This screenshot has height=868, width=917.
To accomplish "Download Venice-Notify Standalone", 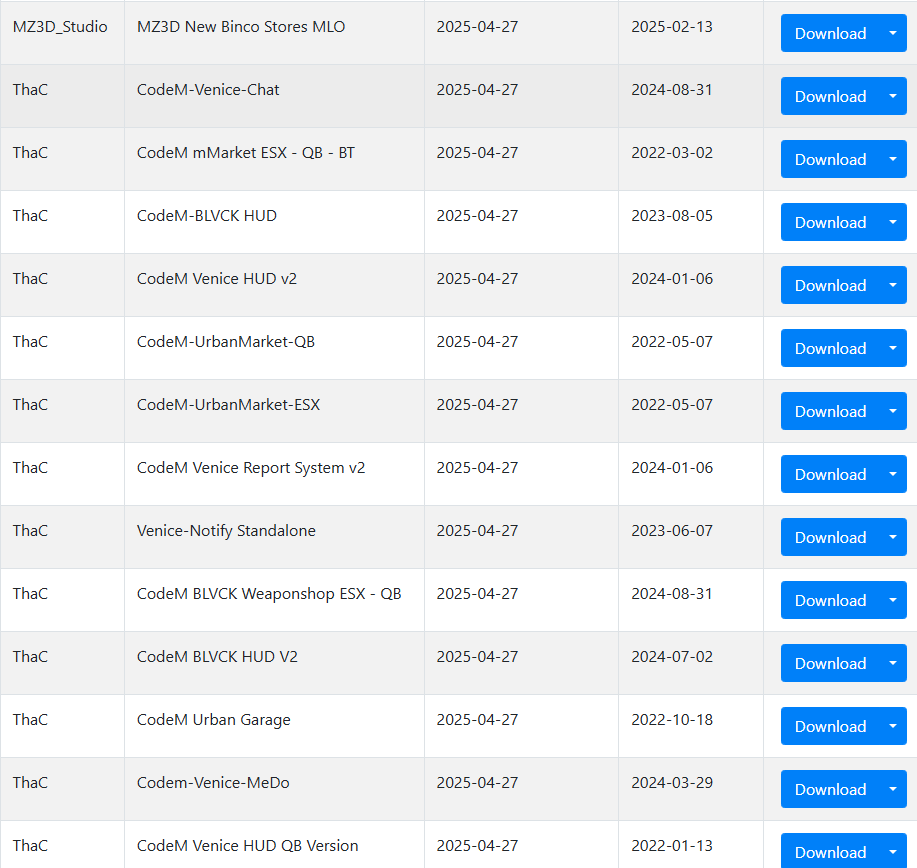I will click(830, 537).
